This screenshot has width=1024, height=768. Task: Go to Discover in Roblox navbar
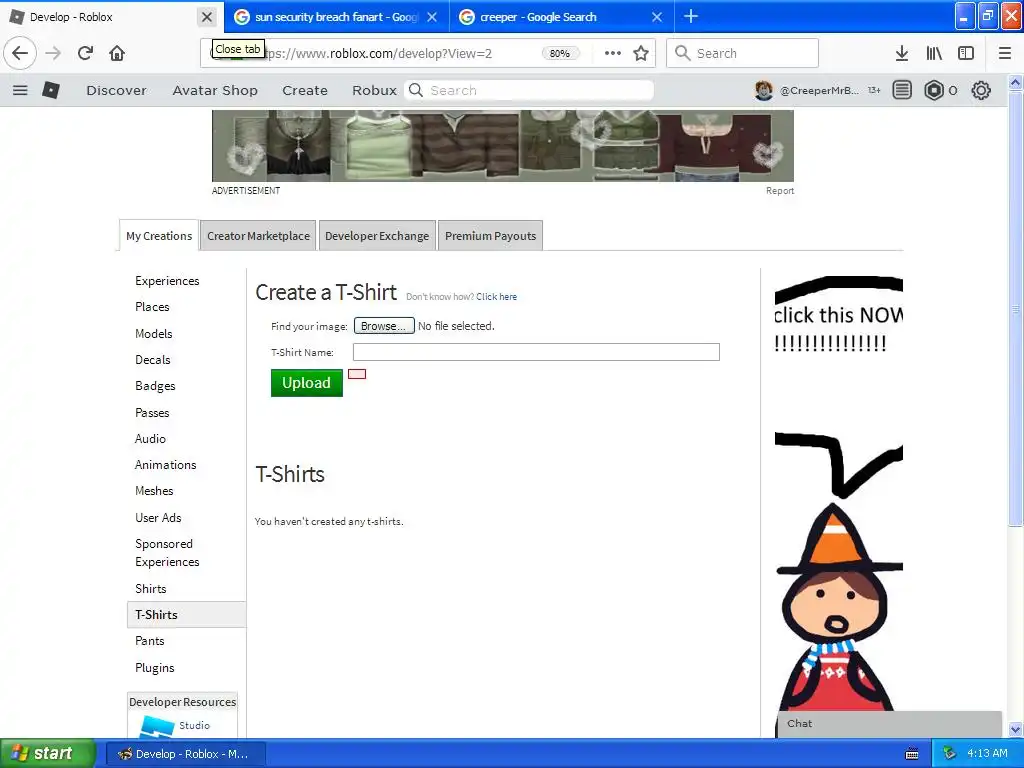tap(116, 90)
